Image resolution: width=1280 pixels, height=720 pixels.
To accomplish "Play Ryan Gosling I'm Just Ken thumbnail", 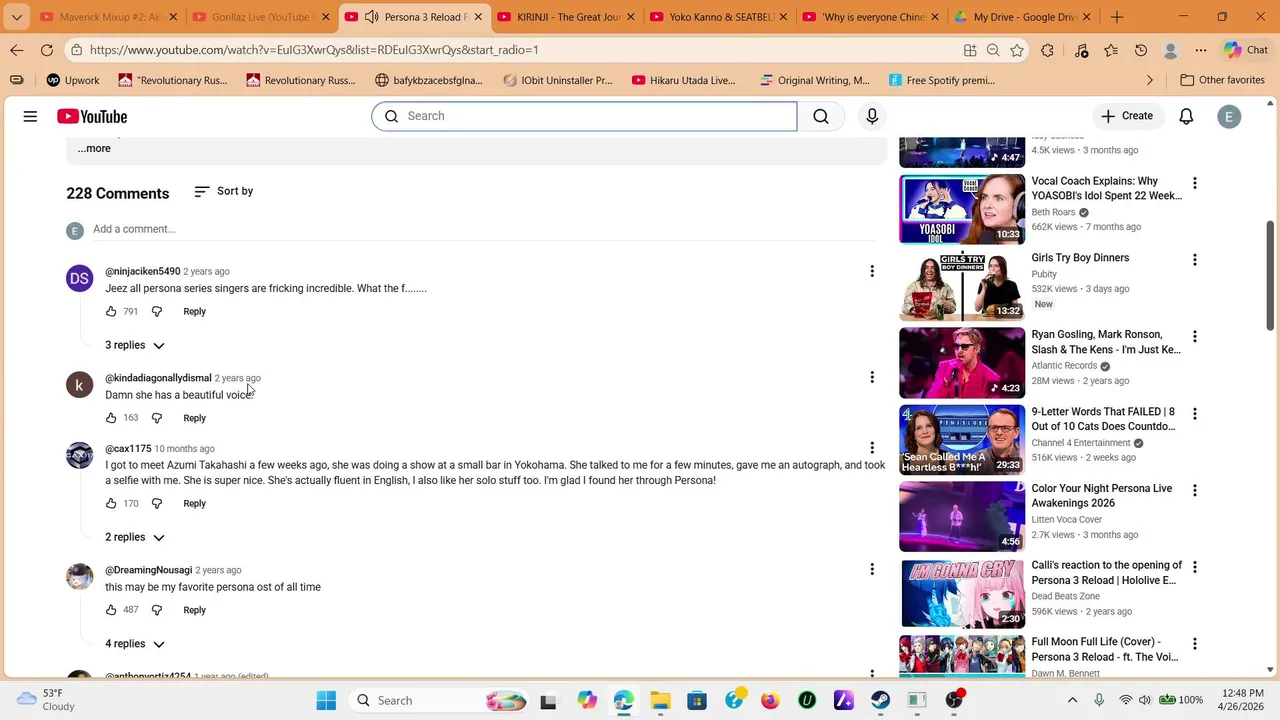I will (x=962, y=363).
